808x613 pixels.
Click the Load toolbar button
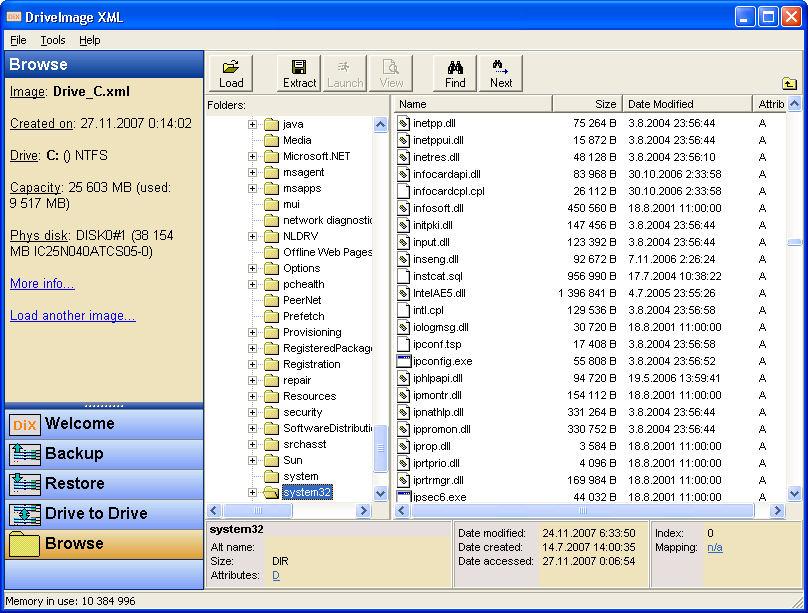pos(231,74)
